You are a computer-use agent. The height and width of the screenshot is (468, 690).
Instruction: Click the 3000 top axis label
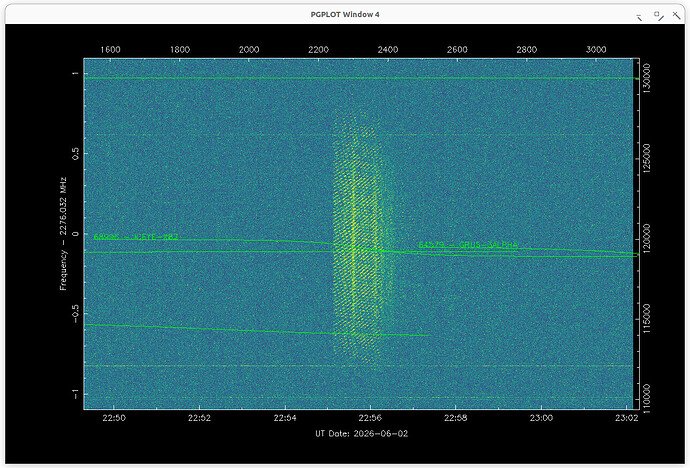pyautogui.click(x=596, y=50)
